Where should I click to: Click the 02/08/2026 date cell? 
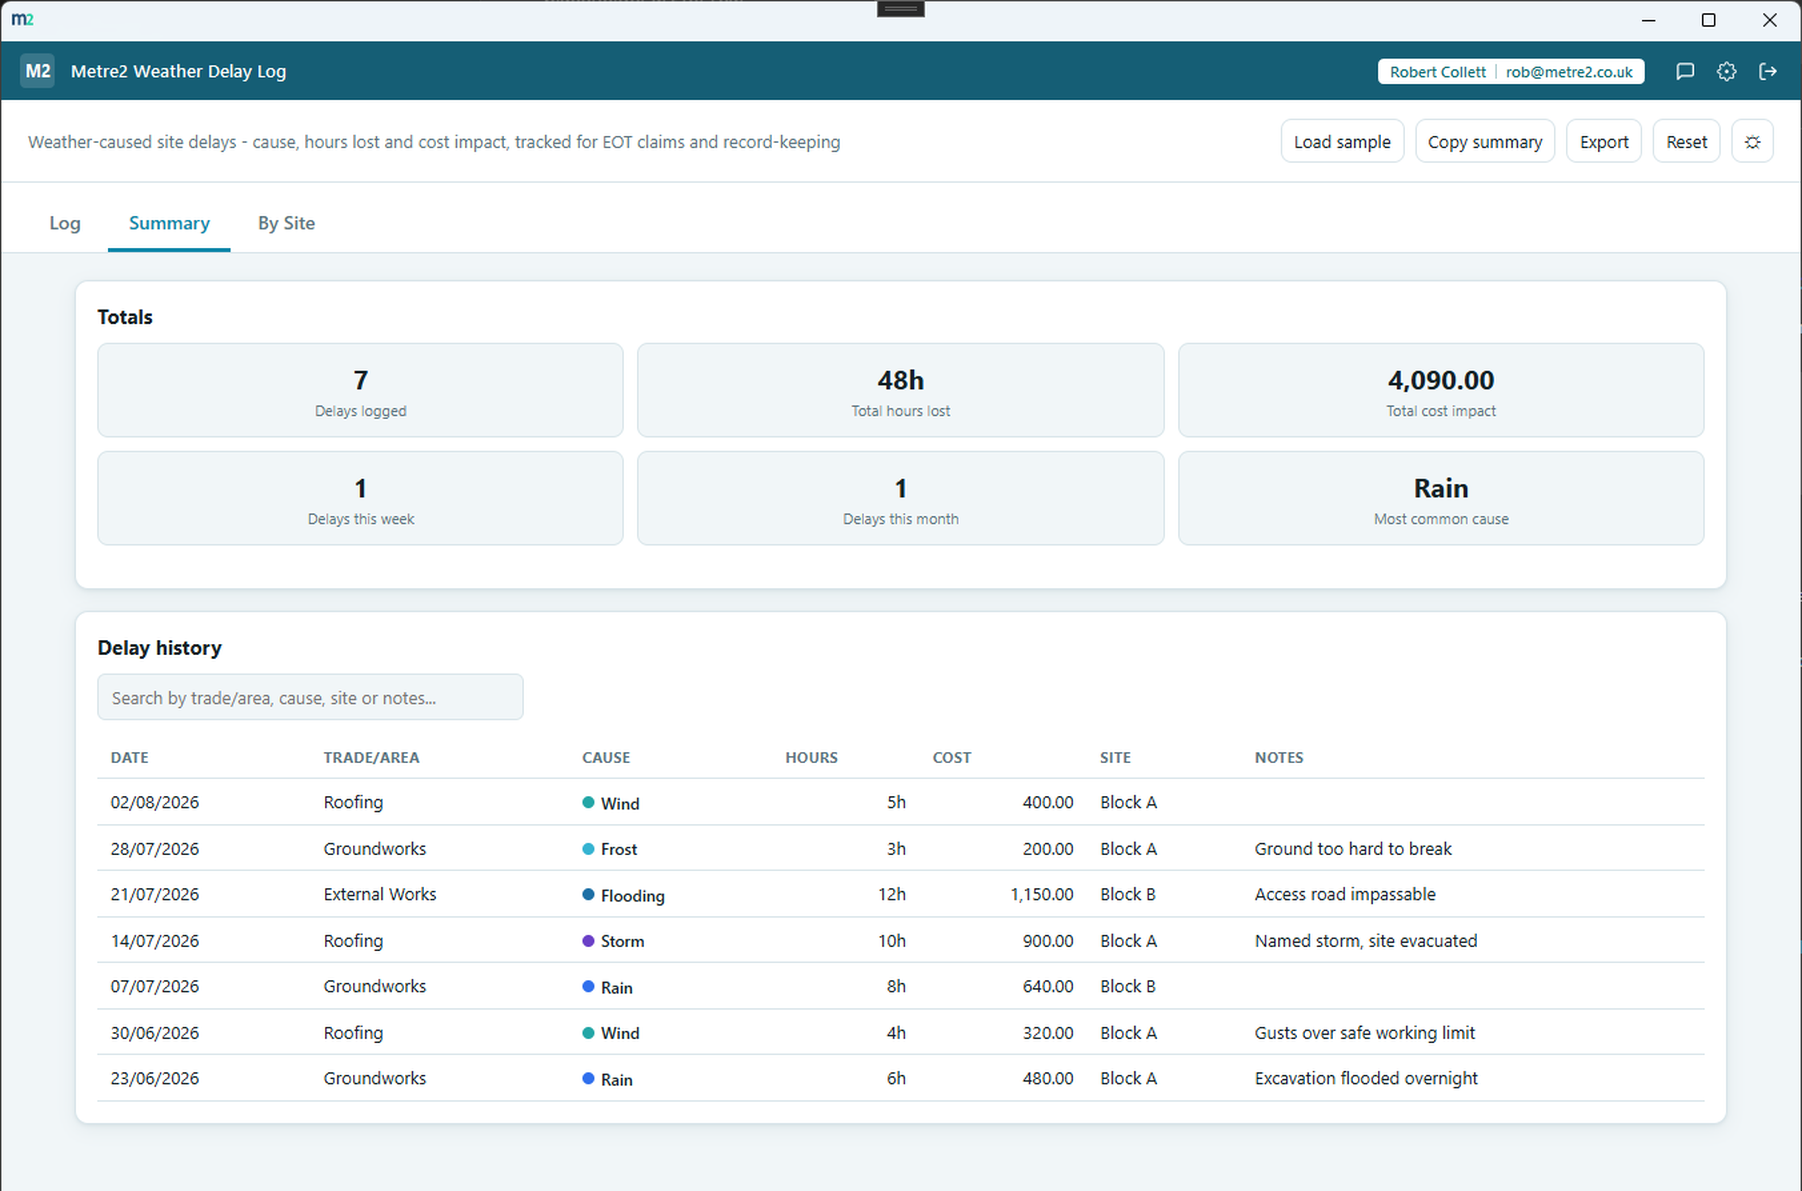pos(155,802)
